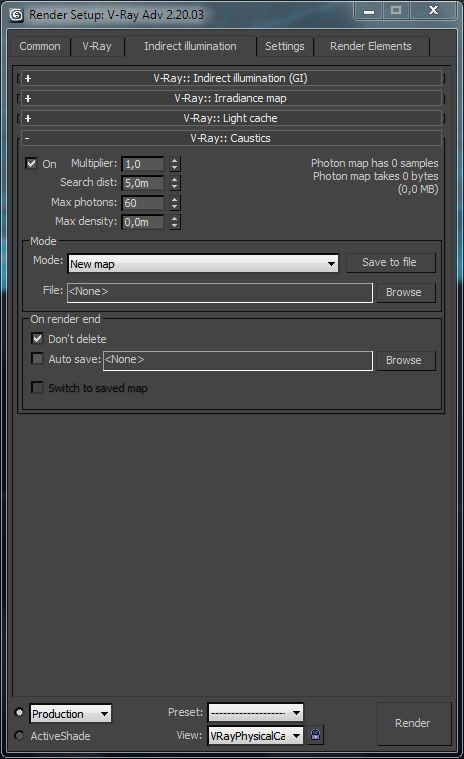
Task: Select the Indirect illumination tab
Action: [x=190, y=46]
